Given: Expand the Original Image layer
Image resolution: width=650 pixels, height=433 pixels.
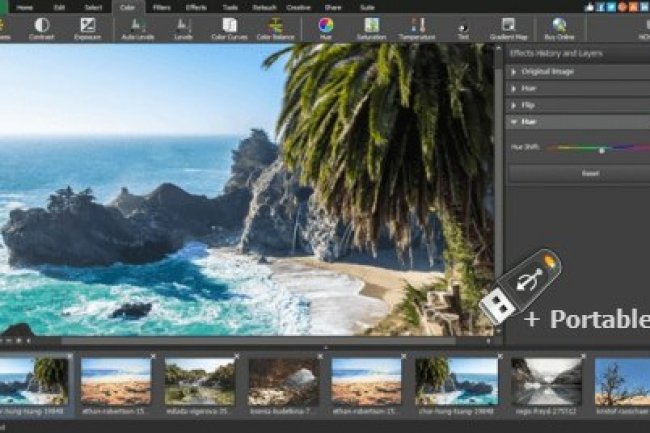Looking at the screenshot, I should point(578,72).
